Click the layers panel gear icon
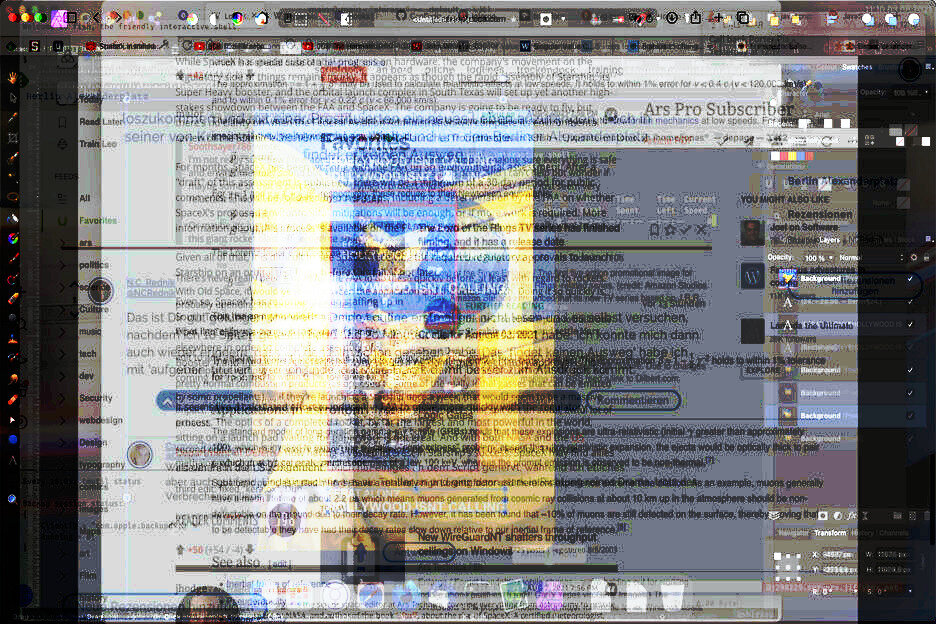 point(913,257)
